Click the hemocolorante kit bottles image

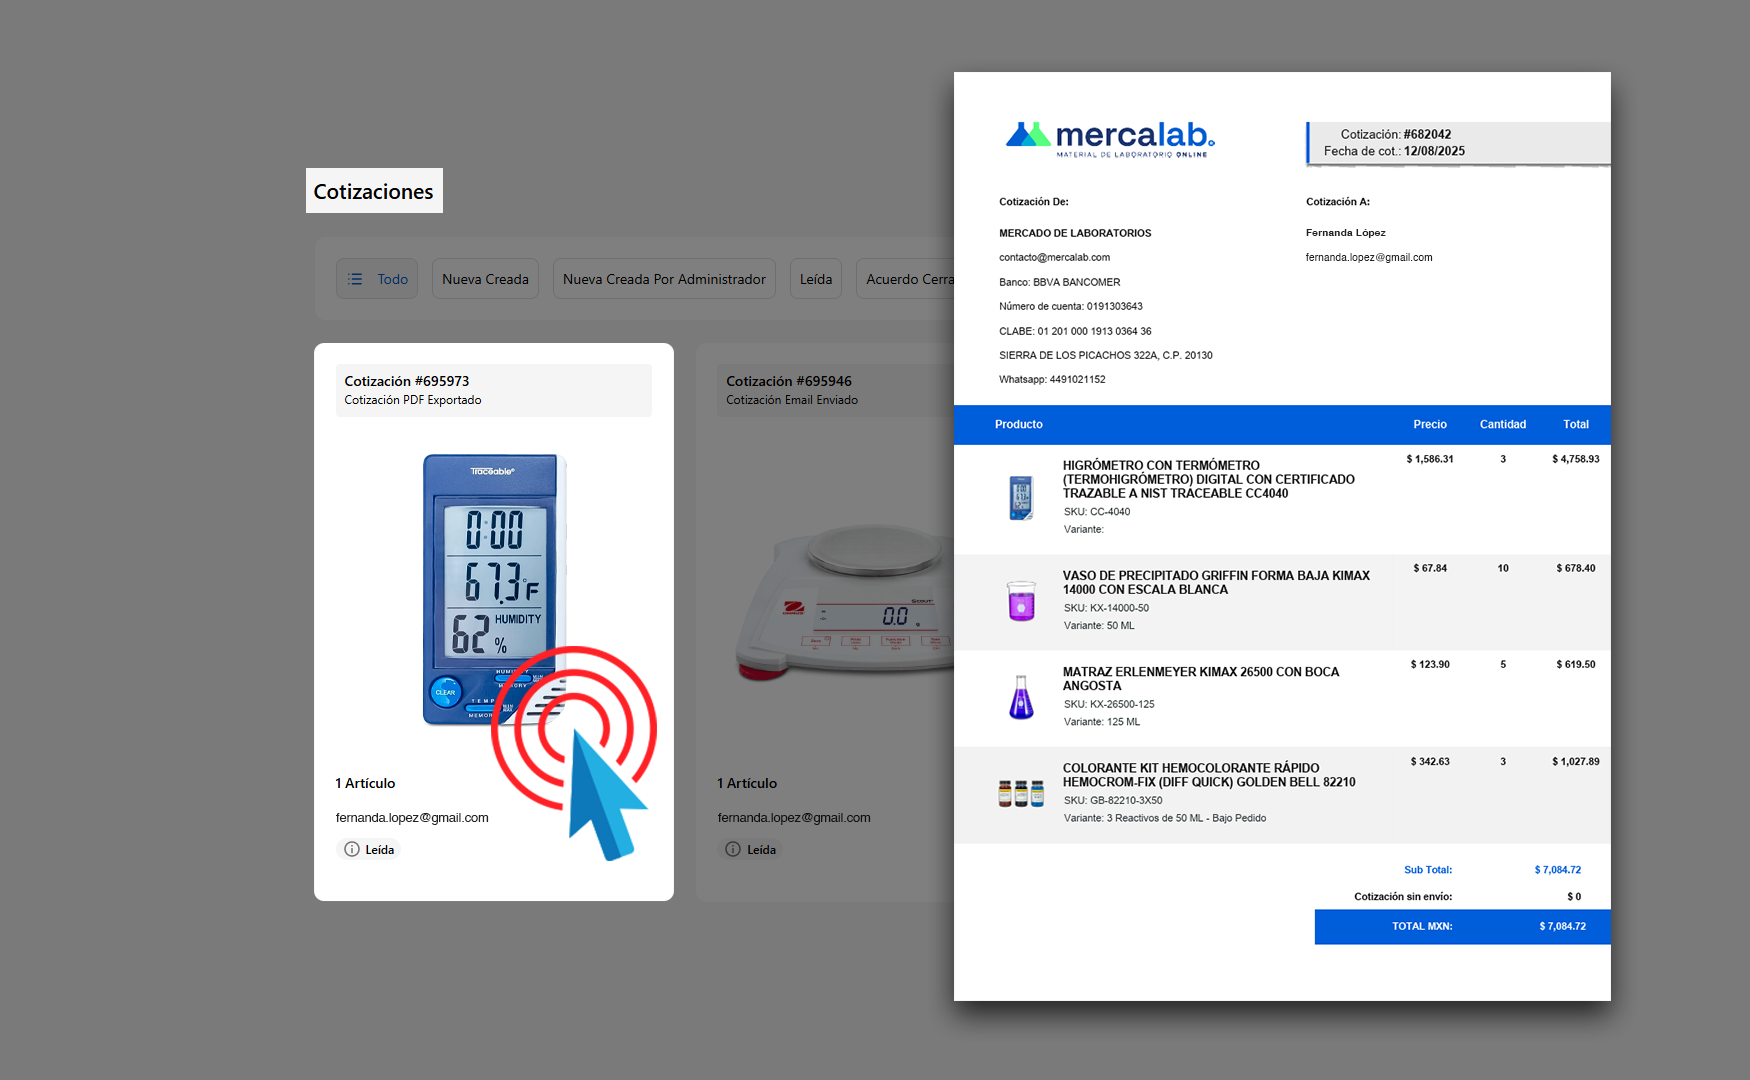1021,794
